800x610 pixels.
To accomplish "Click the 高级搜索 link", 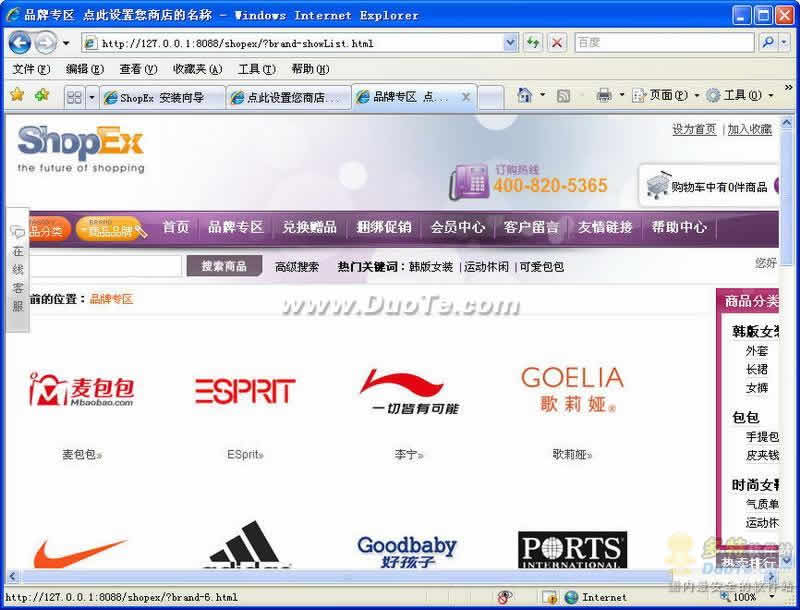I will 297,267.
